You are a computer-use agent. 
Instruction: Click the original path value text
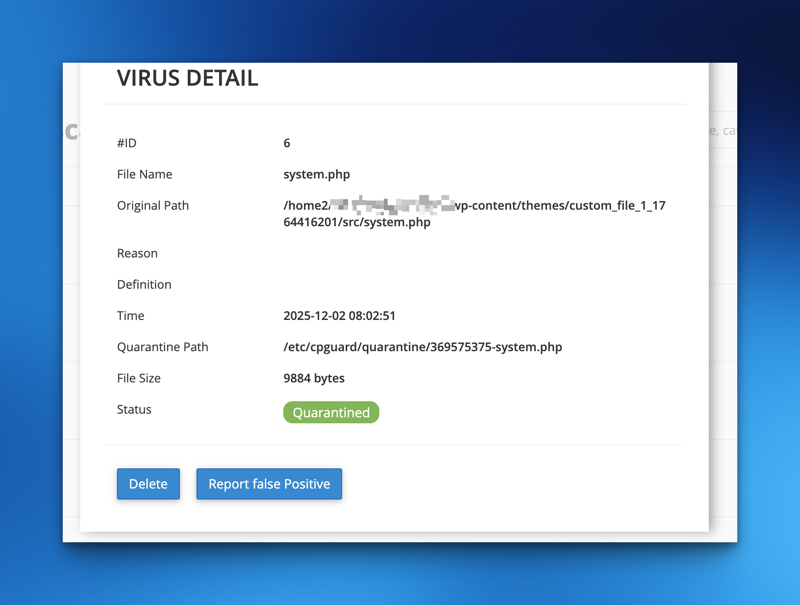[474, 213]
